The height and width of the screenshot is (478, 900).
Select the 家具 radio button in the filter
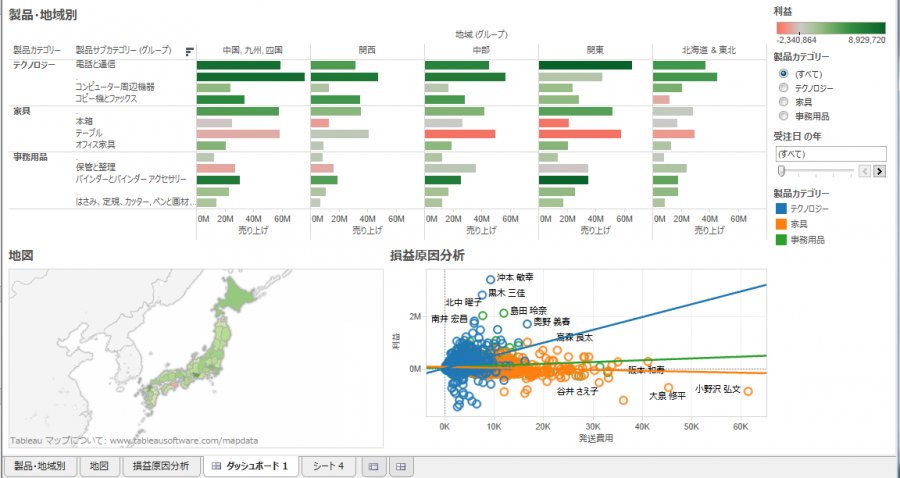(783, 102)
